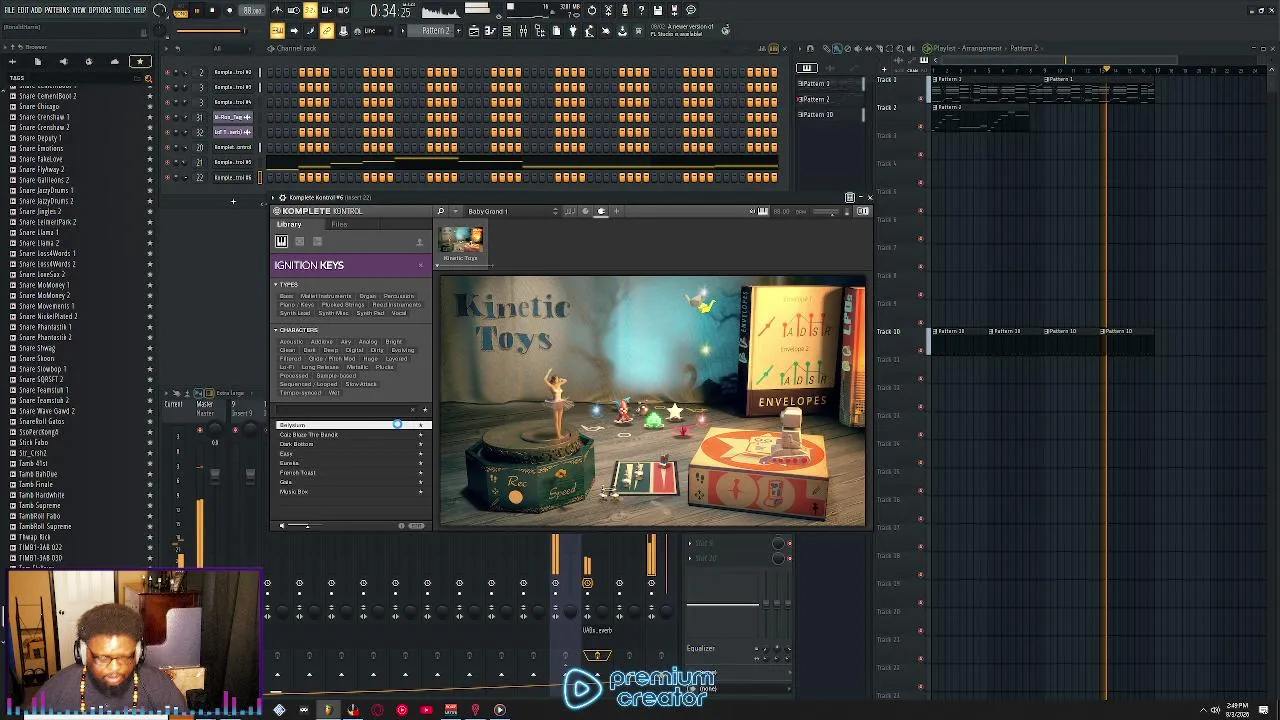Click the Komplete Kontrol search magnifier icon
1280x720 pixels.
(440, 211)
